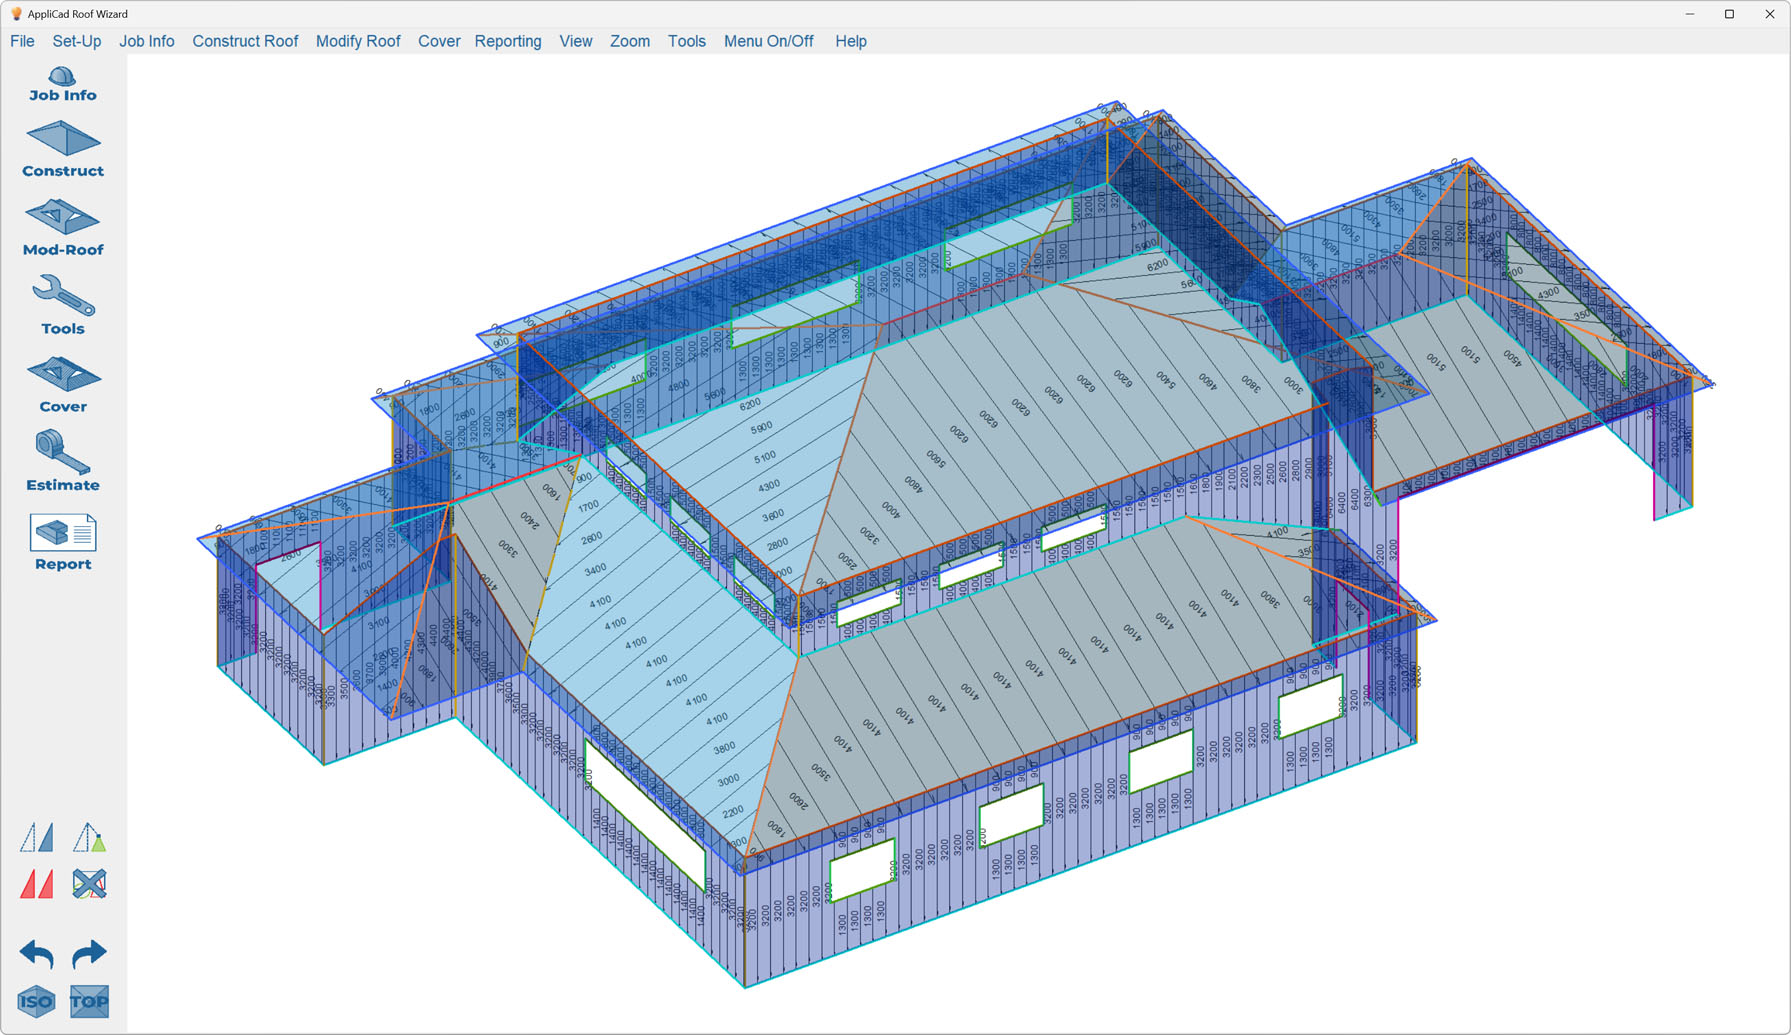Toggle the red roof-plane display icon
Screen dimensions: 1791x1035
coord(37,883)
